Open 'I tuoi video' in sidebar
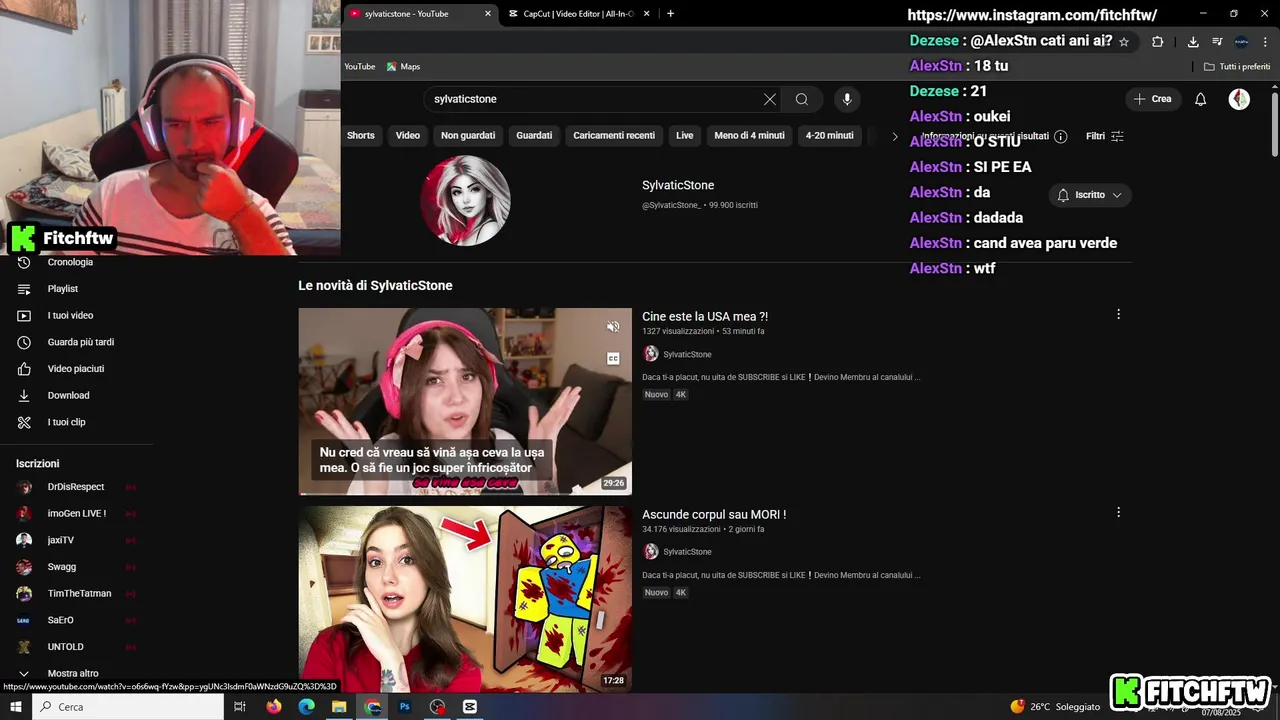This screenshot has width=1280, height=720. coord(70,315)
